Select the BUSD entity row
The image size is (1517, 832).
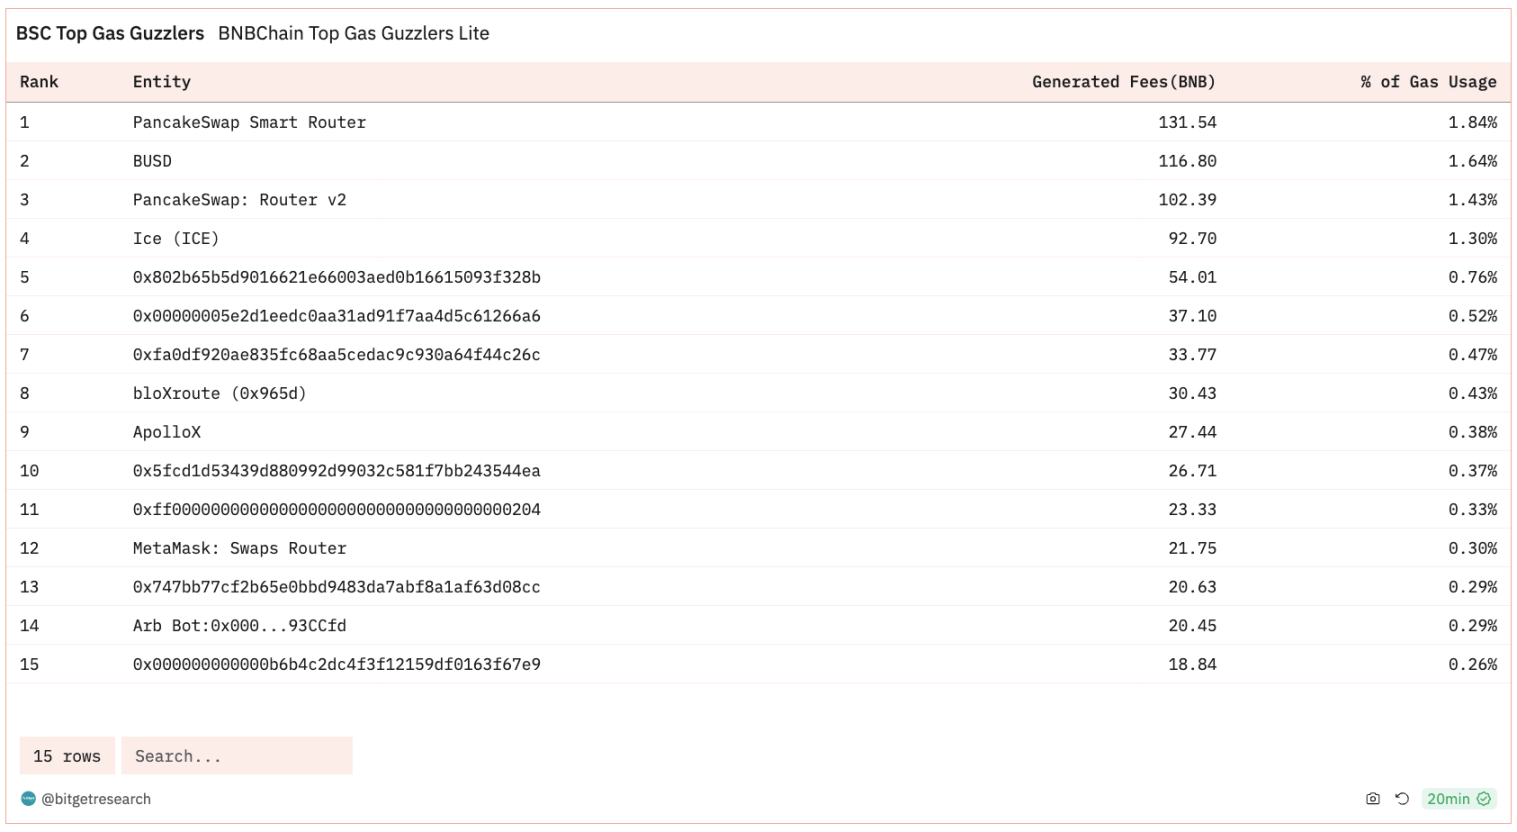click(x=152, y=161)
